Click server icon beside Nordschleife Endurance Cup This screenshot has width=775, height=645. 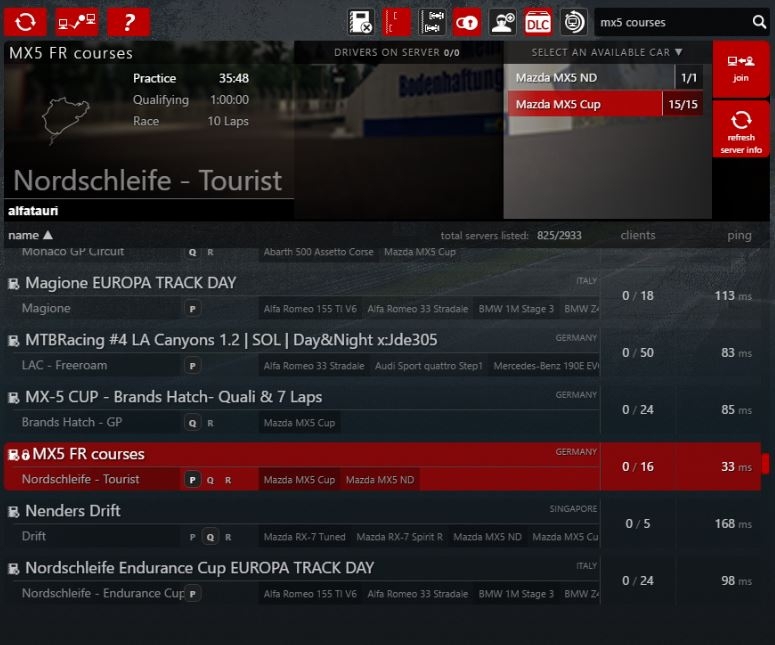pyautogui.click(x=14, y=569)
